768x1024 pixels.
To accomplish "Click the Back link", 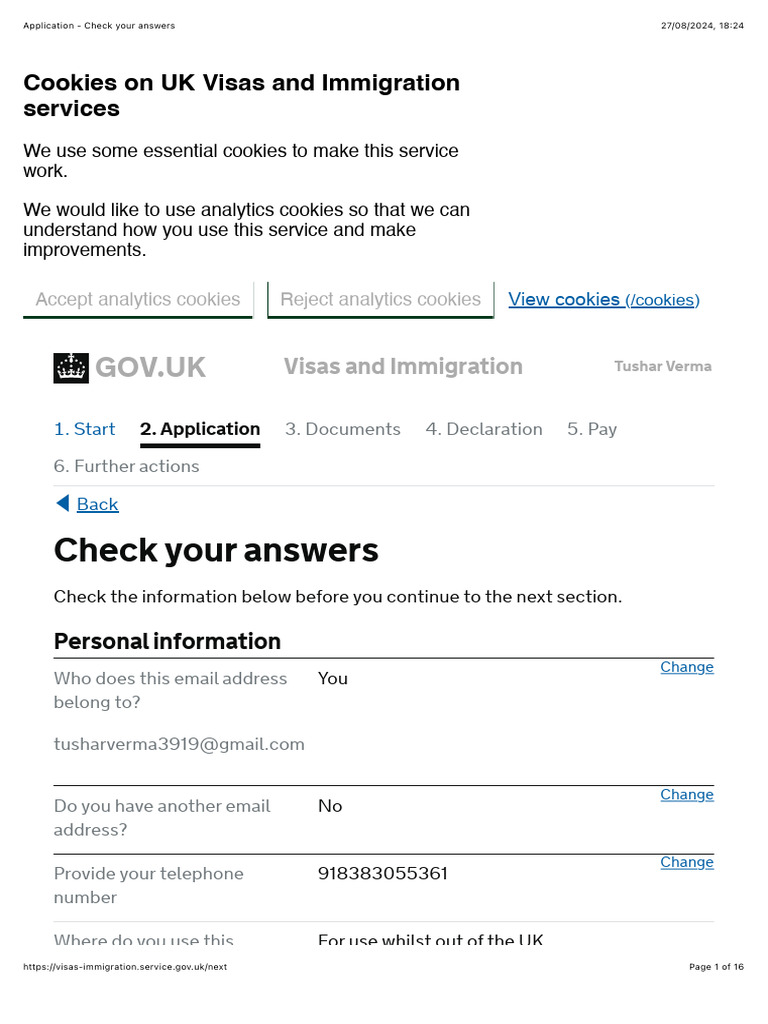I will [98, 504].
